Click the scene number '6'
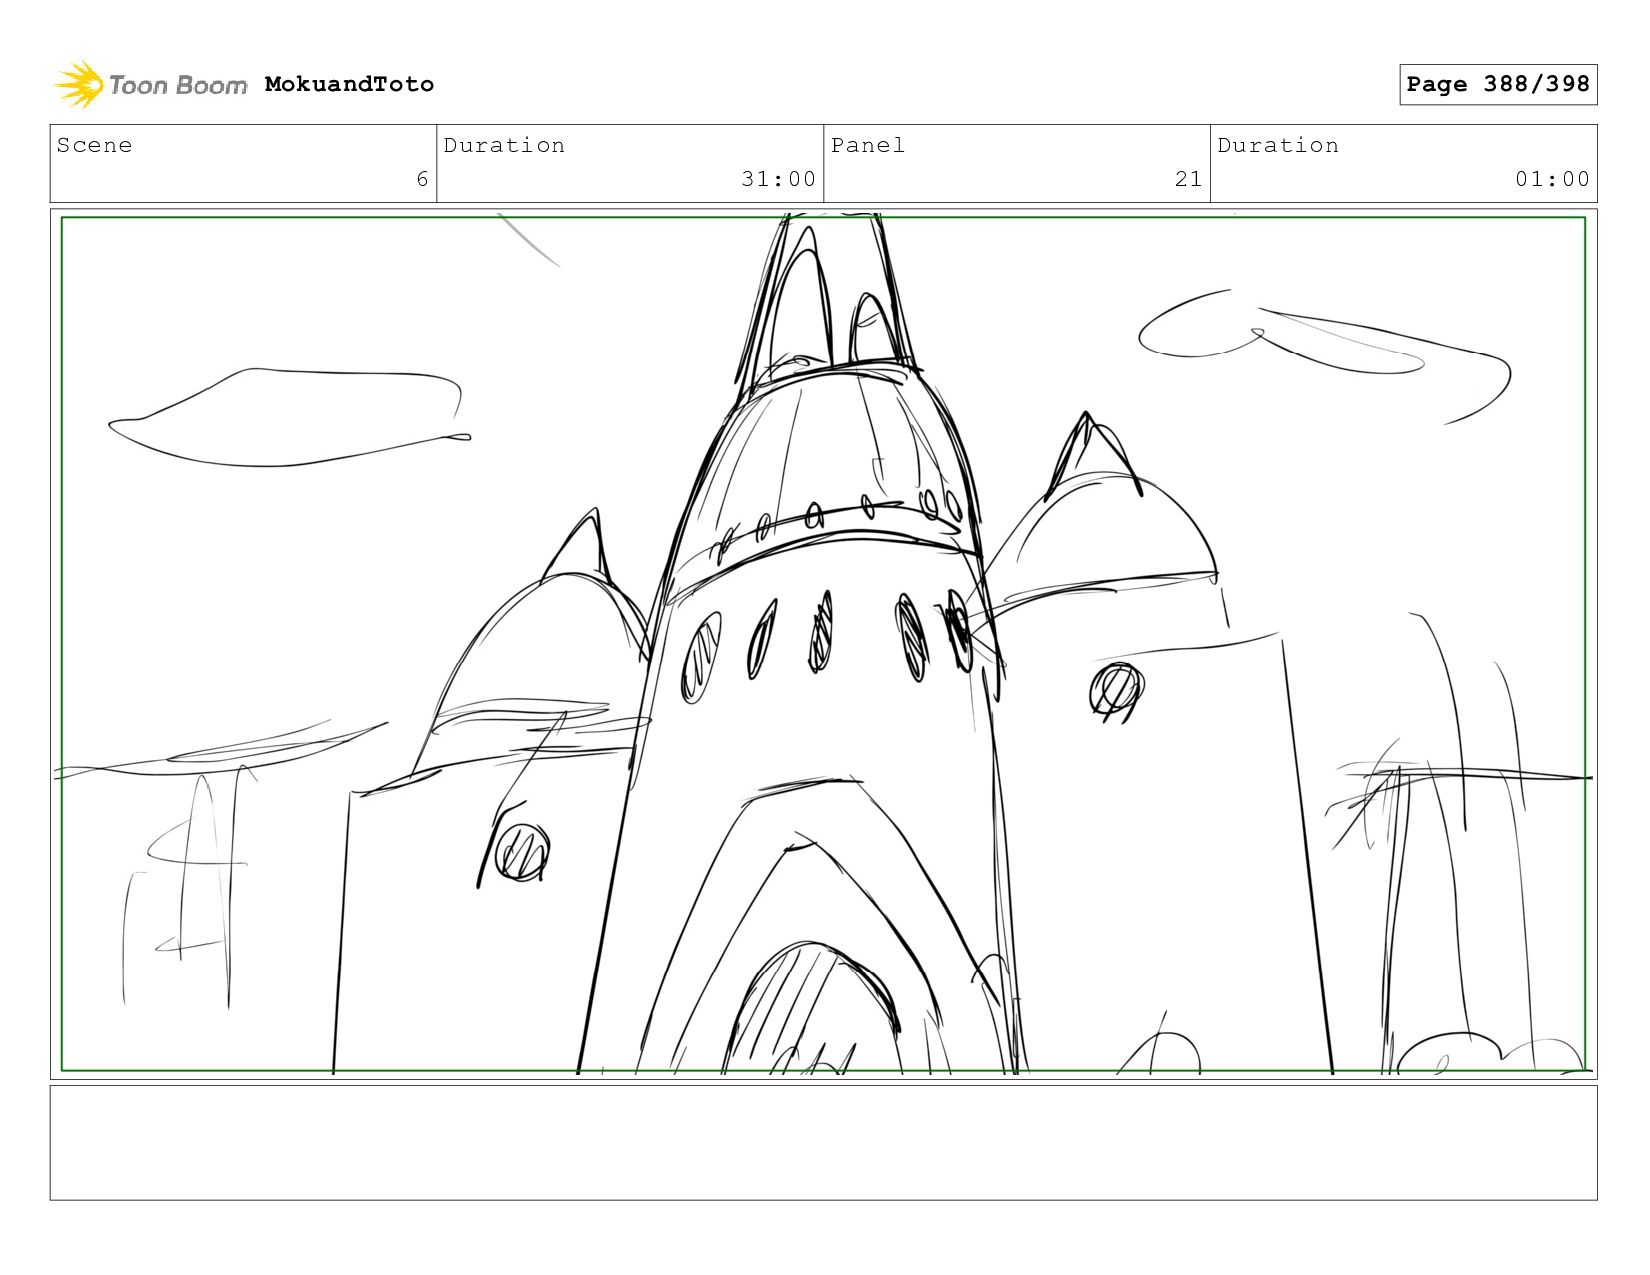 [x=422, y=179]
